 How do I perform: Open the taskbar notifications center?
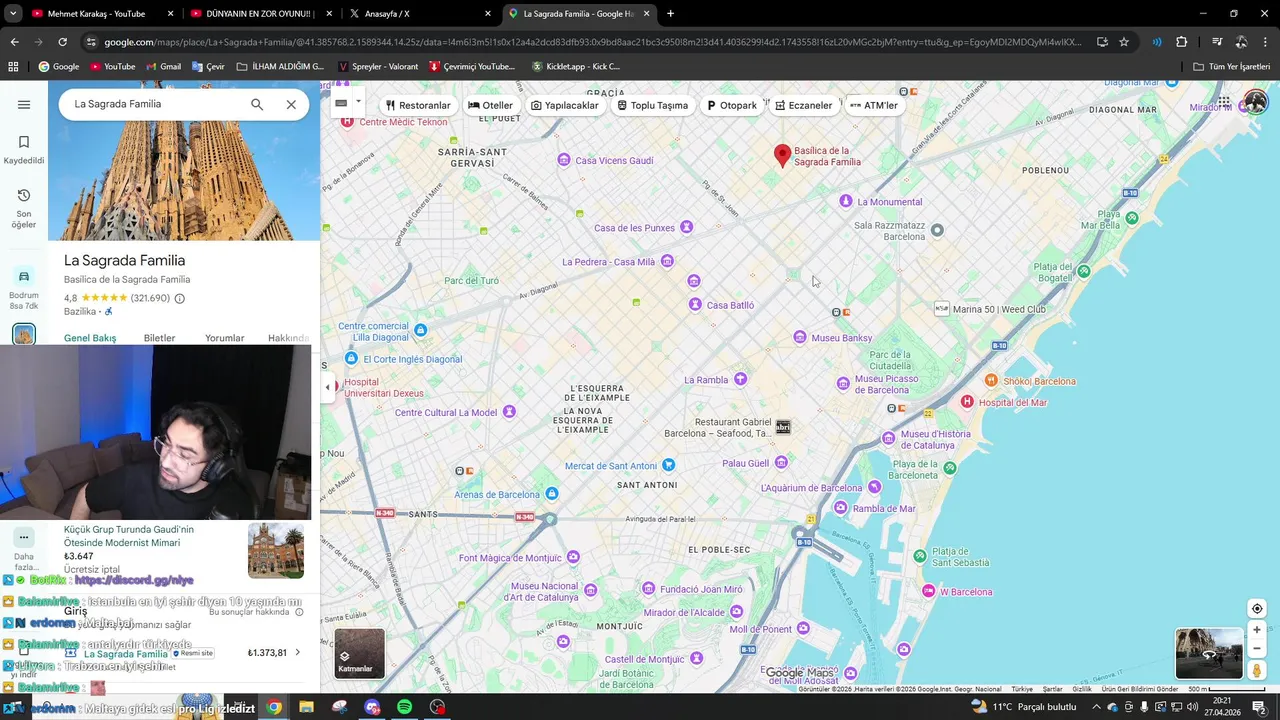pos(1259,707)
